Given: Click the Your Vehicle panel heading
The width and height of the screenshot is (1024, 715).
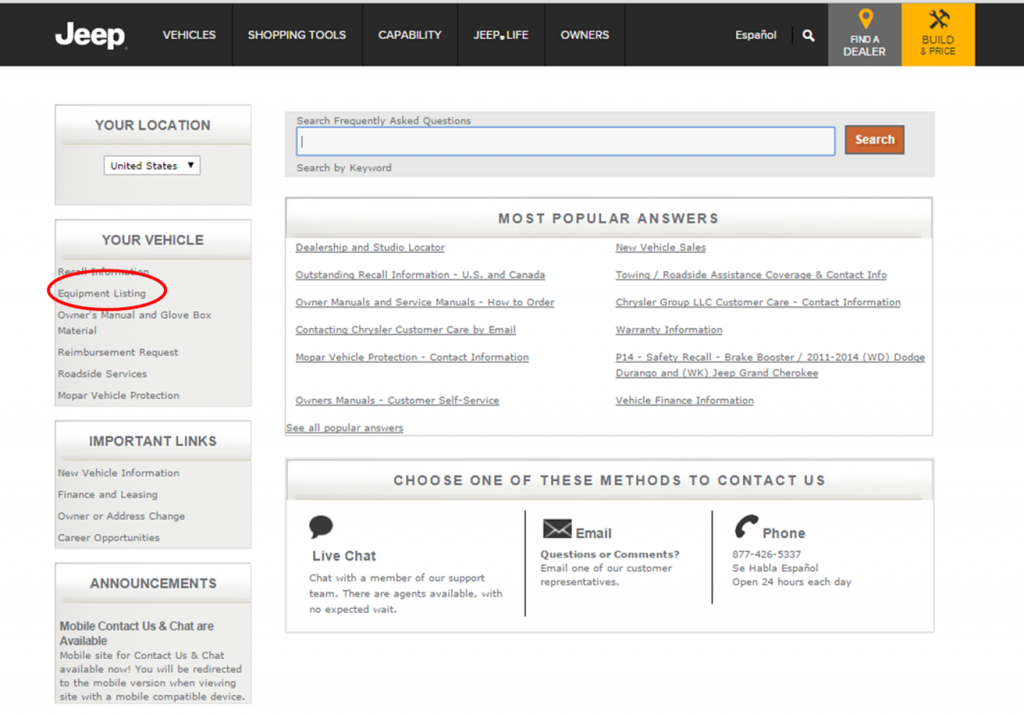Looking at the screenshot, I should [153, 240].
